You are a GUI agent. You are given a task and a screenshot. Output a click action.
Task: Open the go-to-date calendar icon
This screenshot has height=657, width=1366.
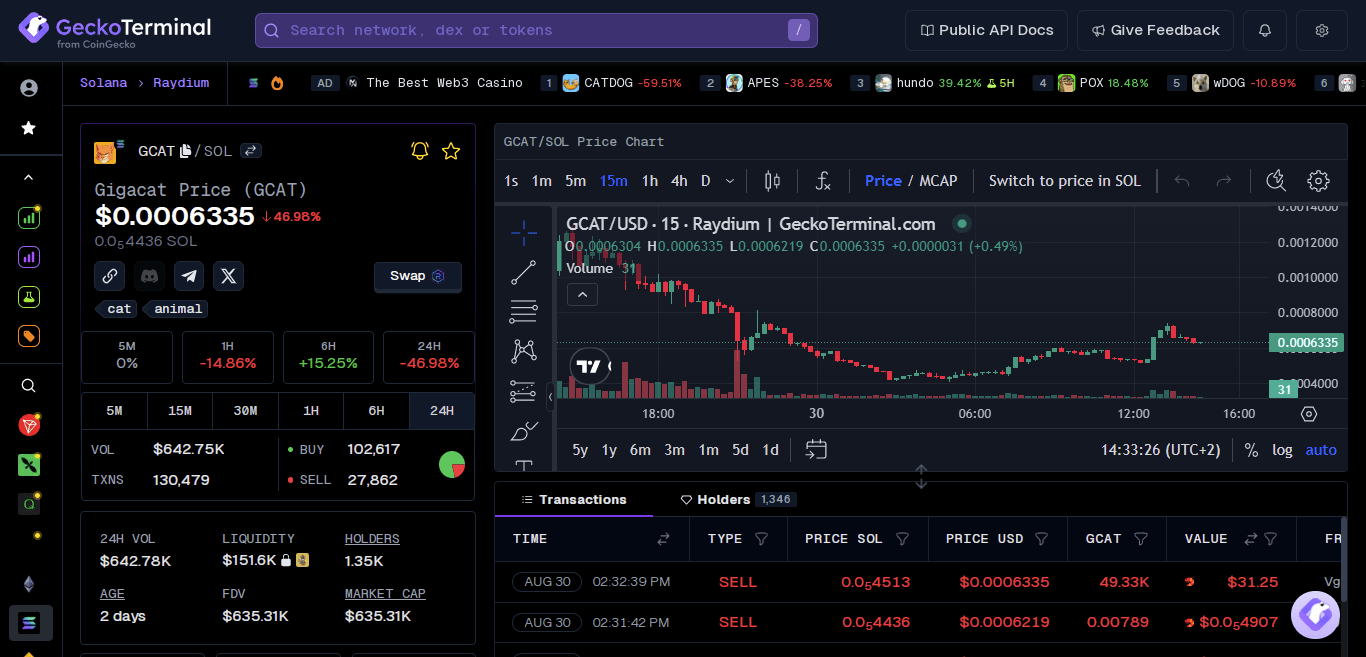coord(816,450)
